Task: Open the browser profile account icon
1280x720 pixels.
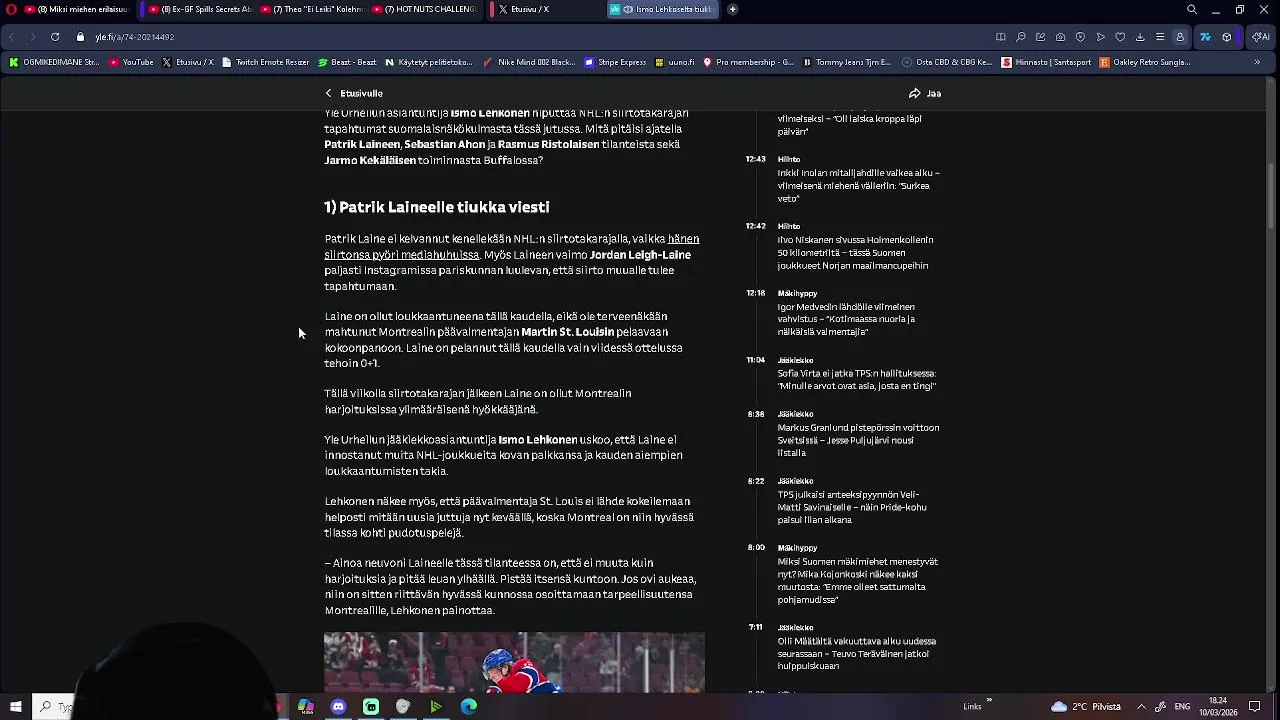Action: [1180, 37]
